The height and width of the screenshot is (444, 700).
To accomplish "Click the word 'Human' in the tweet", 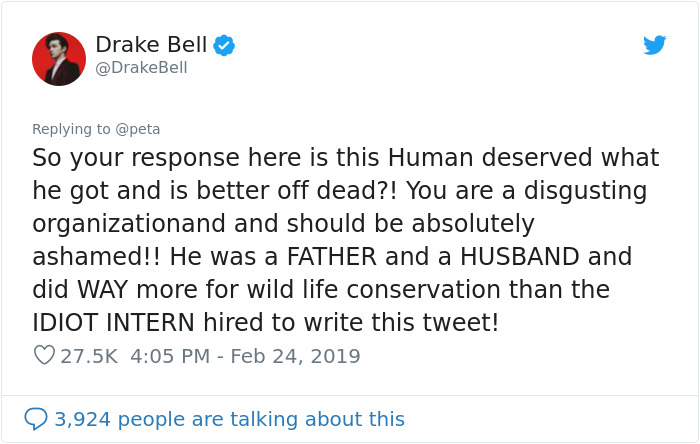I will point(430,158).
